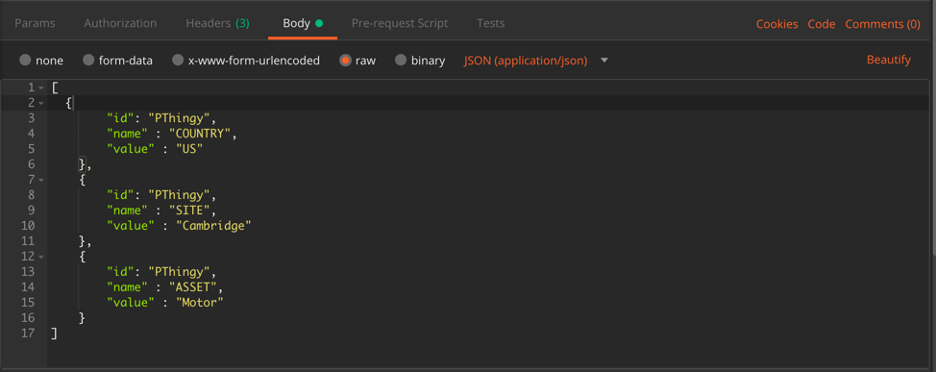The width and height of the screenshot is (936, 372).
Task: Click "PThingy" on line 3
Action: coord(178,118)
